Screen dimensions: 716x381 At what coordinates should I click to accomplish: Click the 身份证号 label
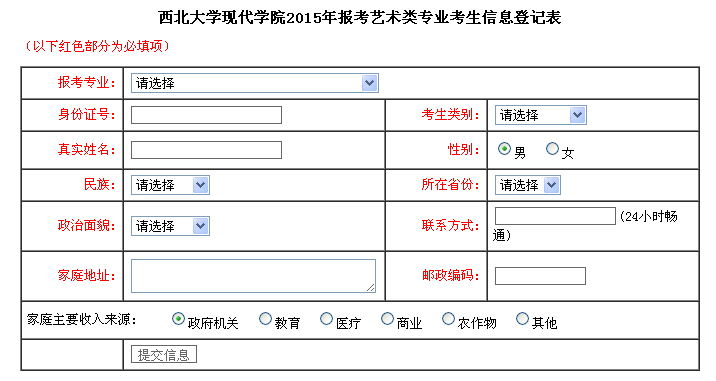pyautogui.click(x=86, y=115)
